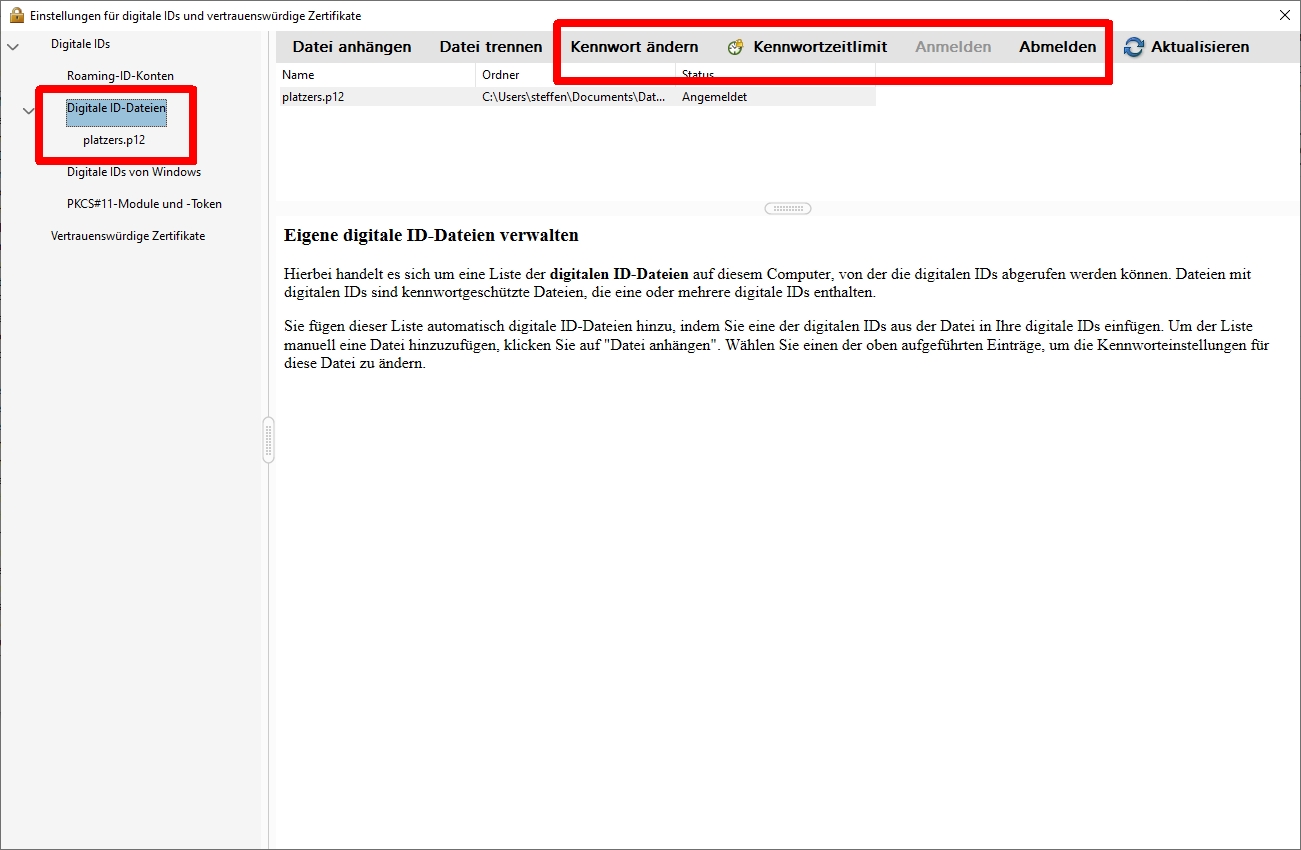The height and width of the screenshot is (850, 1301).
Task: Sort the list by Ordner column
Action: click(575, 75)
